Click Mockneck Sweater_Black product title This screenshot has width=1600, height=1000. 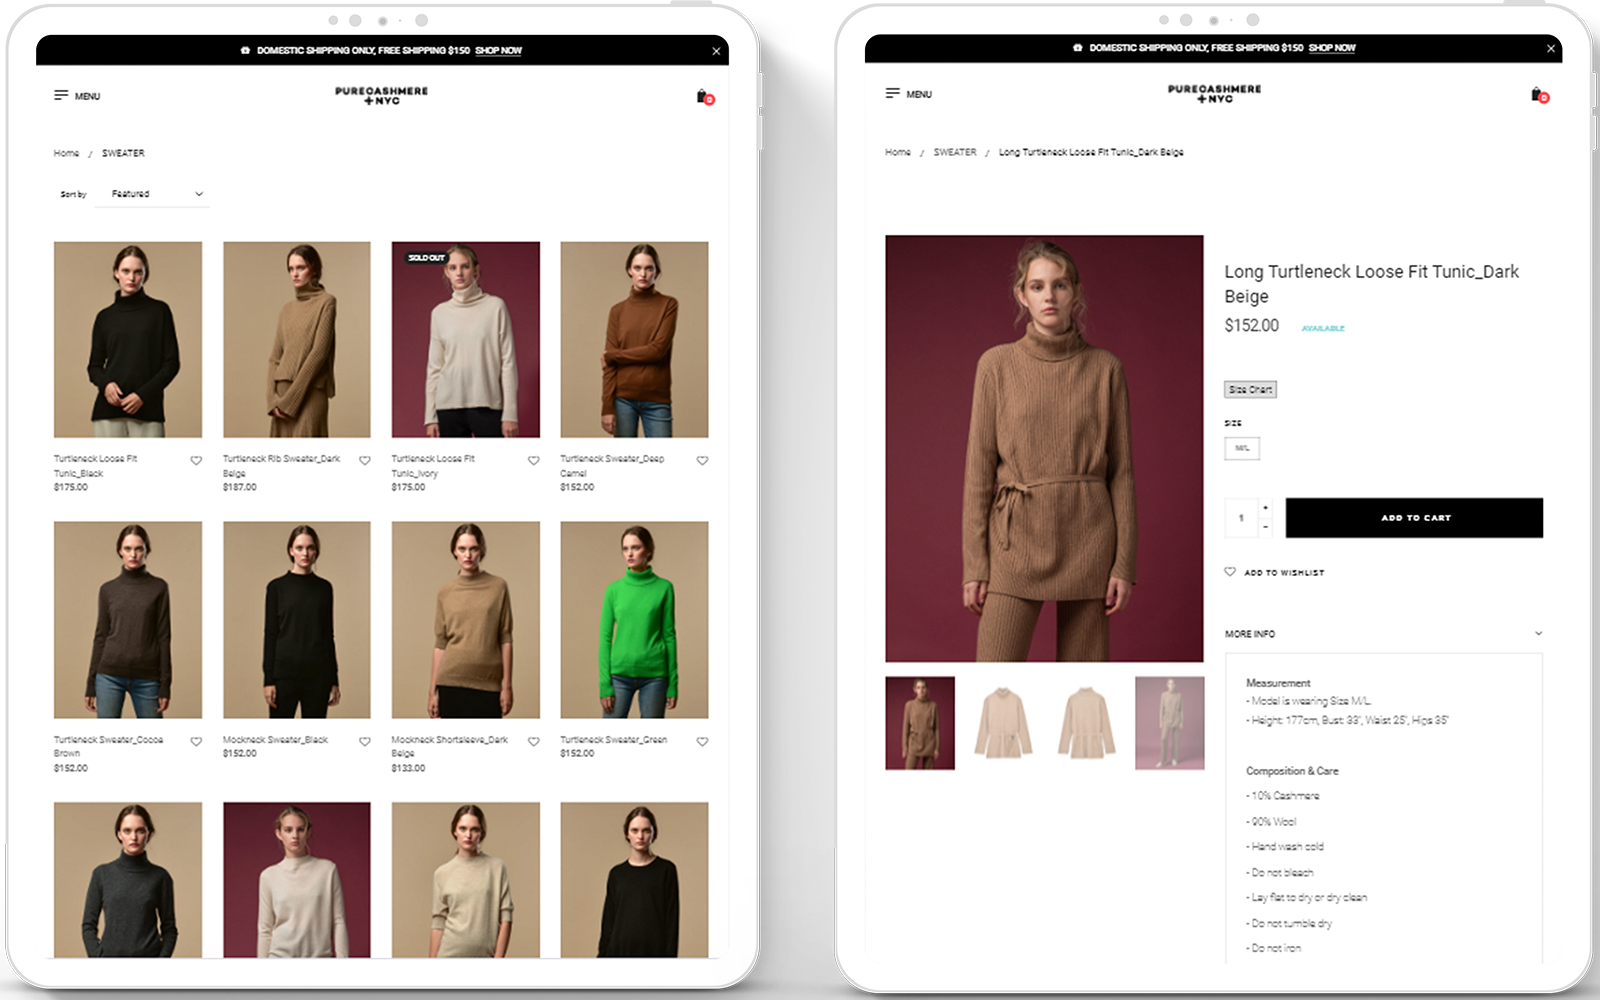click(x=275, y=740)
